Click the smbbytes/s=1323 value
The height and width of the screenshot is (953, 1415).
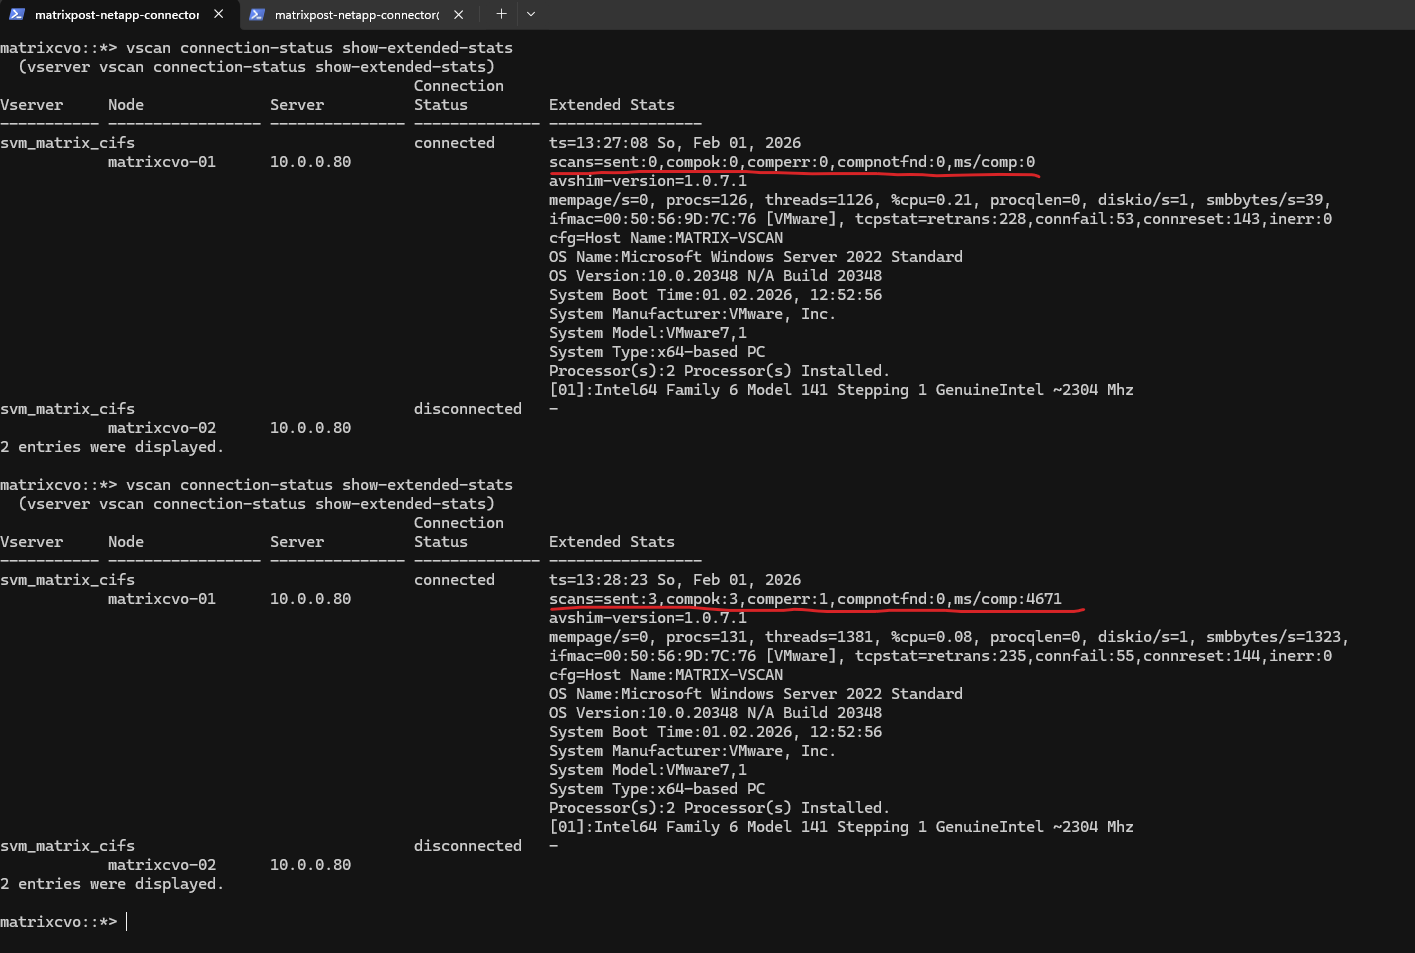click(1277, 637)
